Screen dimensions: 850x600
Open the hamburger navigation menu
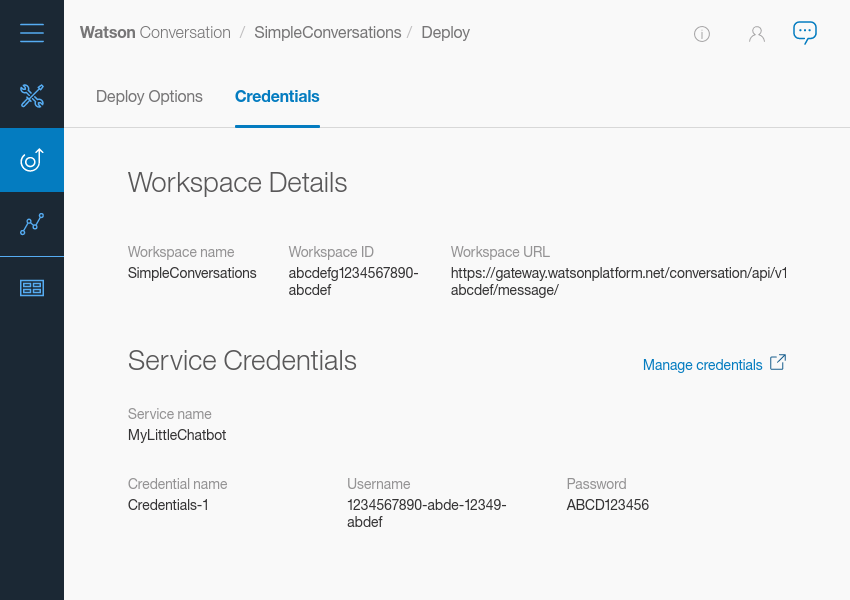point(32,33)
